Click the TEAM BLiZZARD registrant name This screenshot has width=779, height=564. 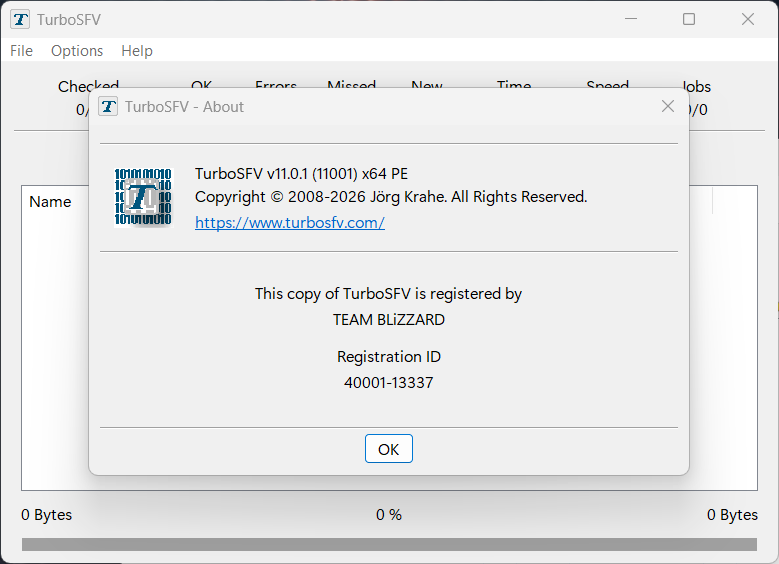389,320
